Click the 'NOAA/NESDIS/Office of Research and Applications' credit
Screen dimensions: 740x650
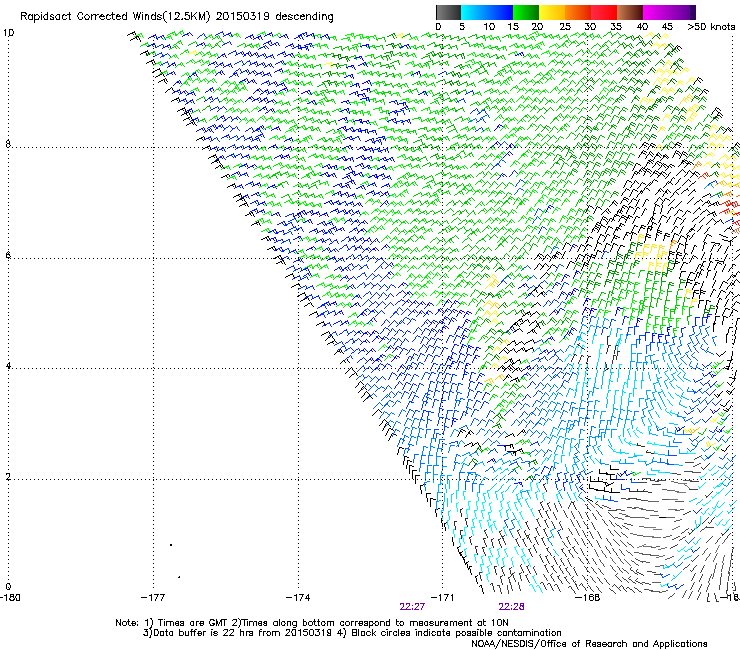pos(589,644)
